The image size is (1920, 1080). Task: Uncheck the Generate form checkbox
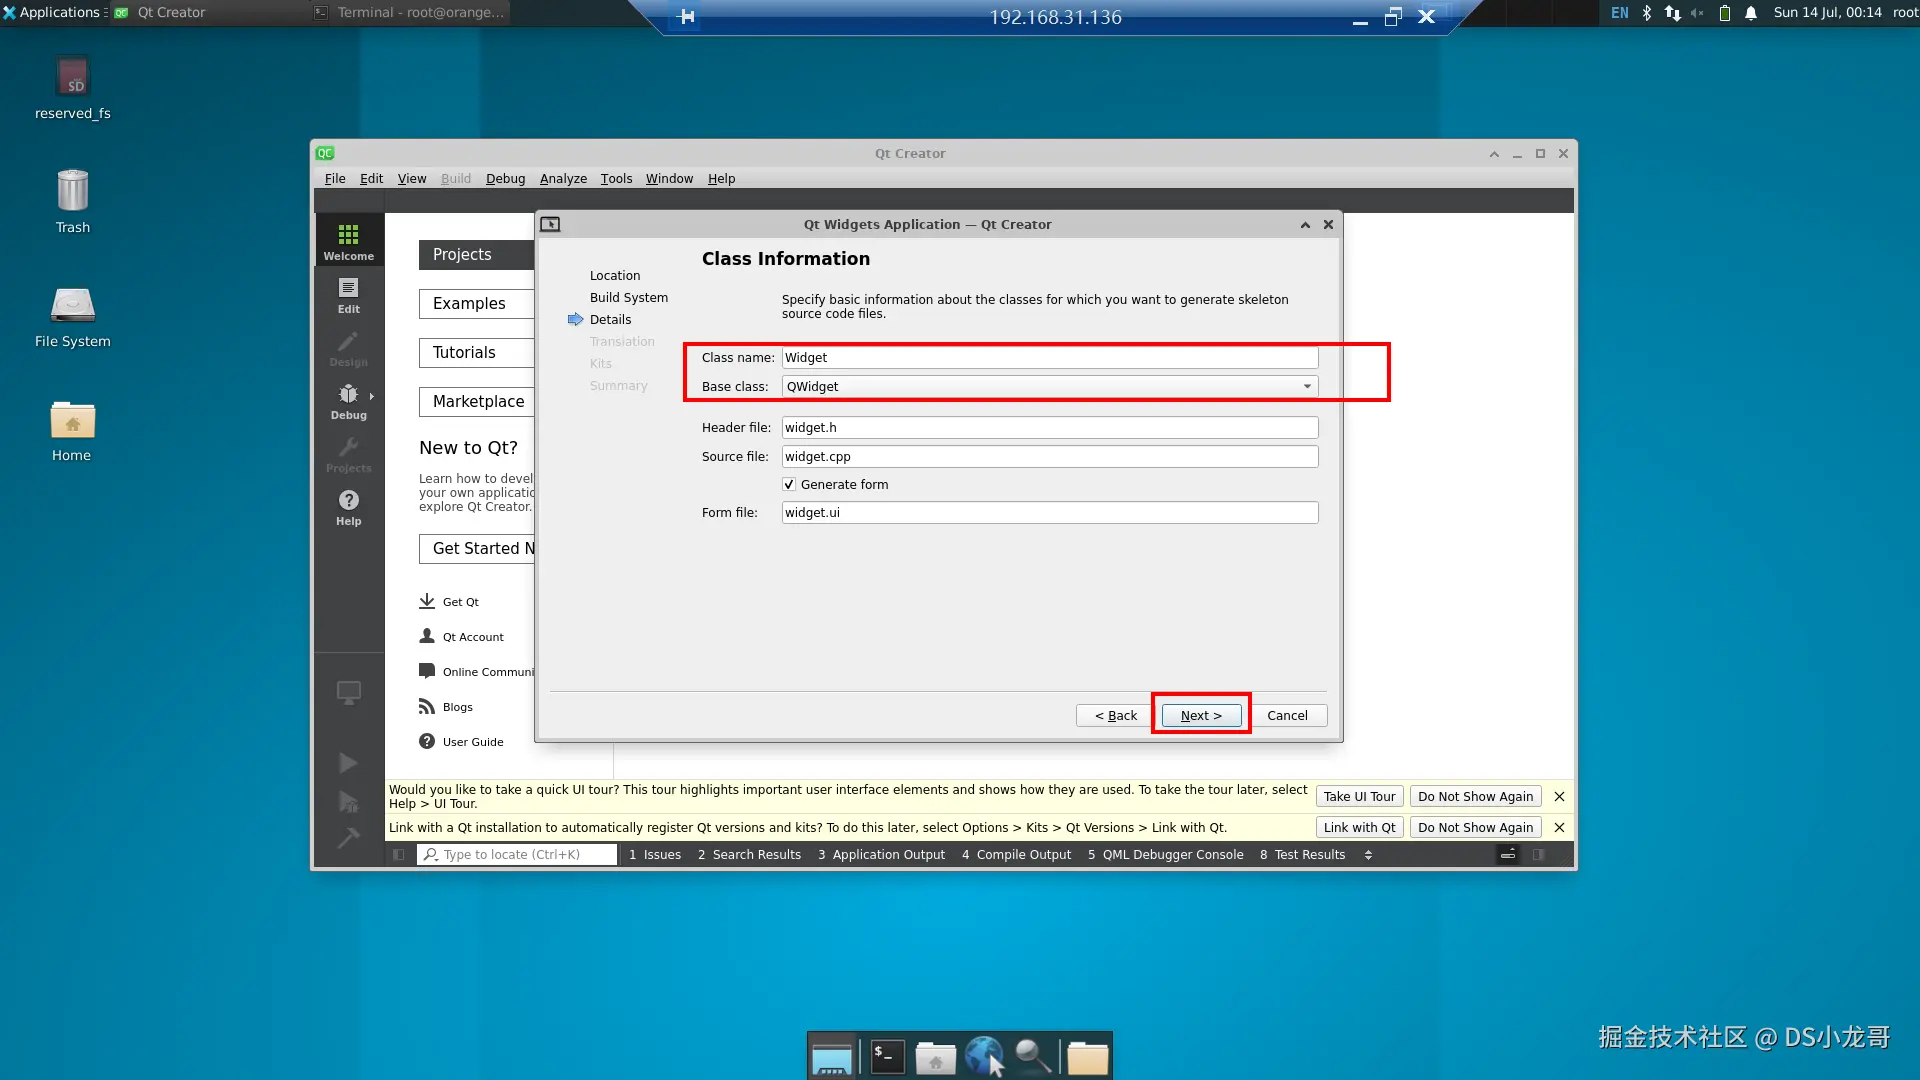[x=789, y=485]
